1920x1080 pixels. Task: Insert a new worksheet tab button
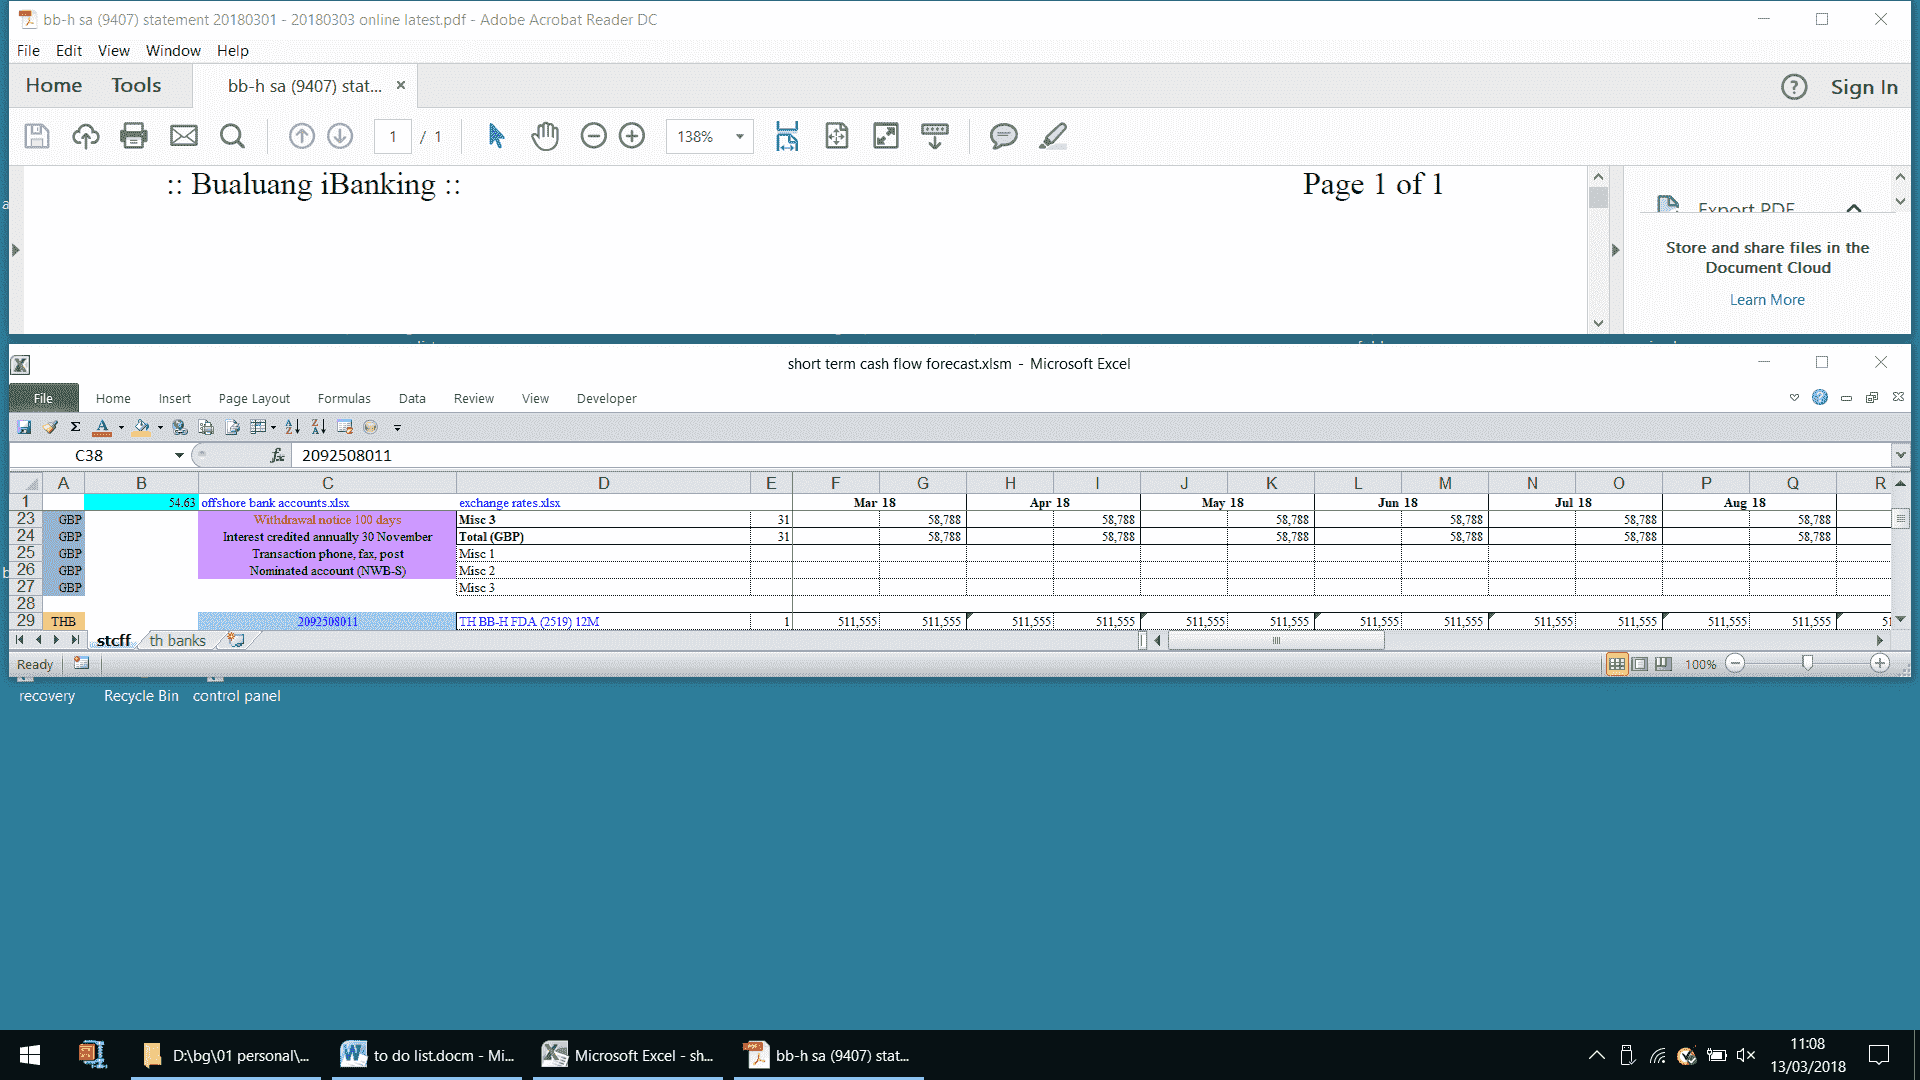[x=236, y=640]
